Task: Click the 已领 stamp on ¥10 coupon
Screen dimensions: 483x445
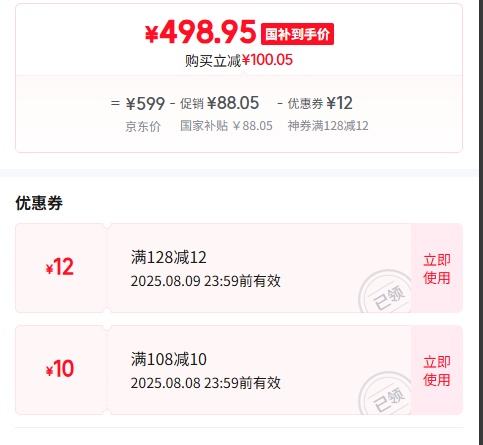Action: coord(385,394)
